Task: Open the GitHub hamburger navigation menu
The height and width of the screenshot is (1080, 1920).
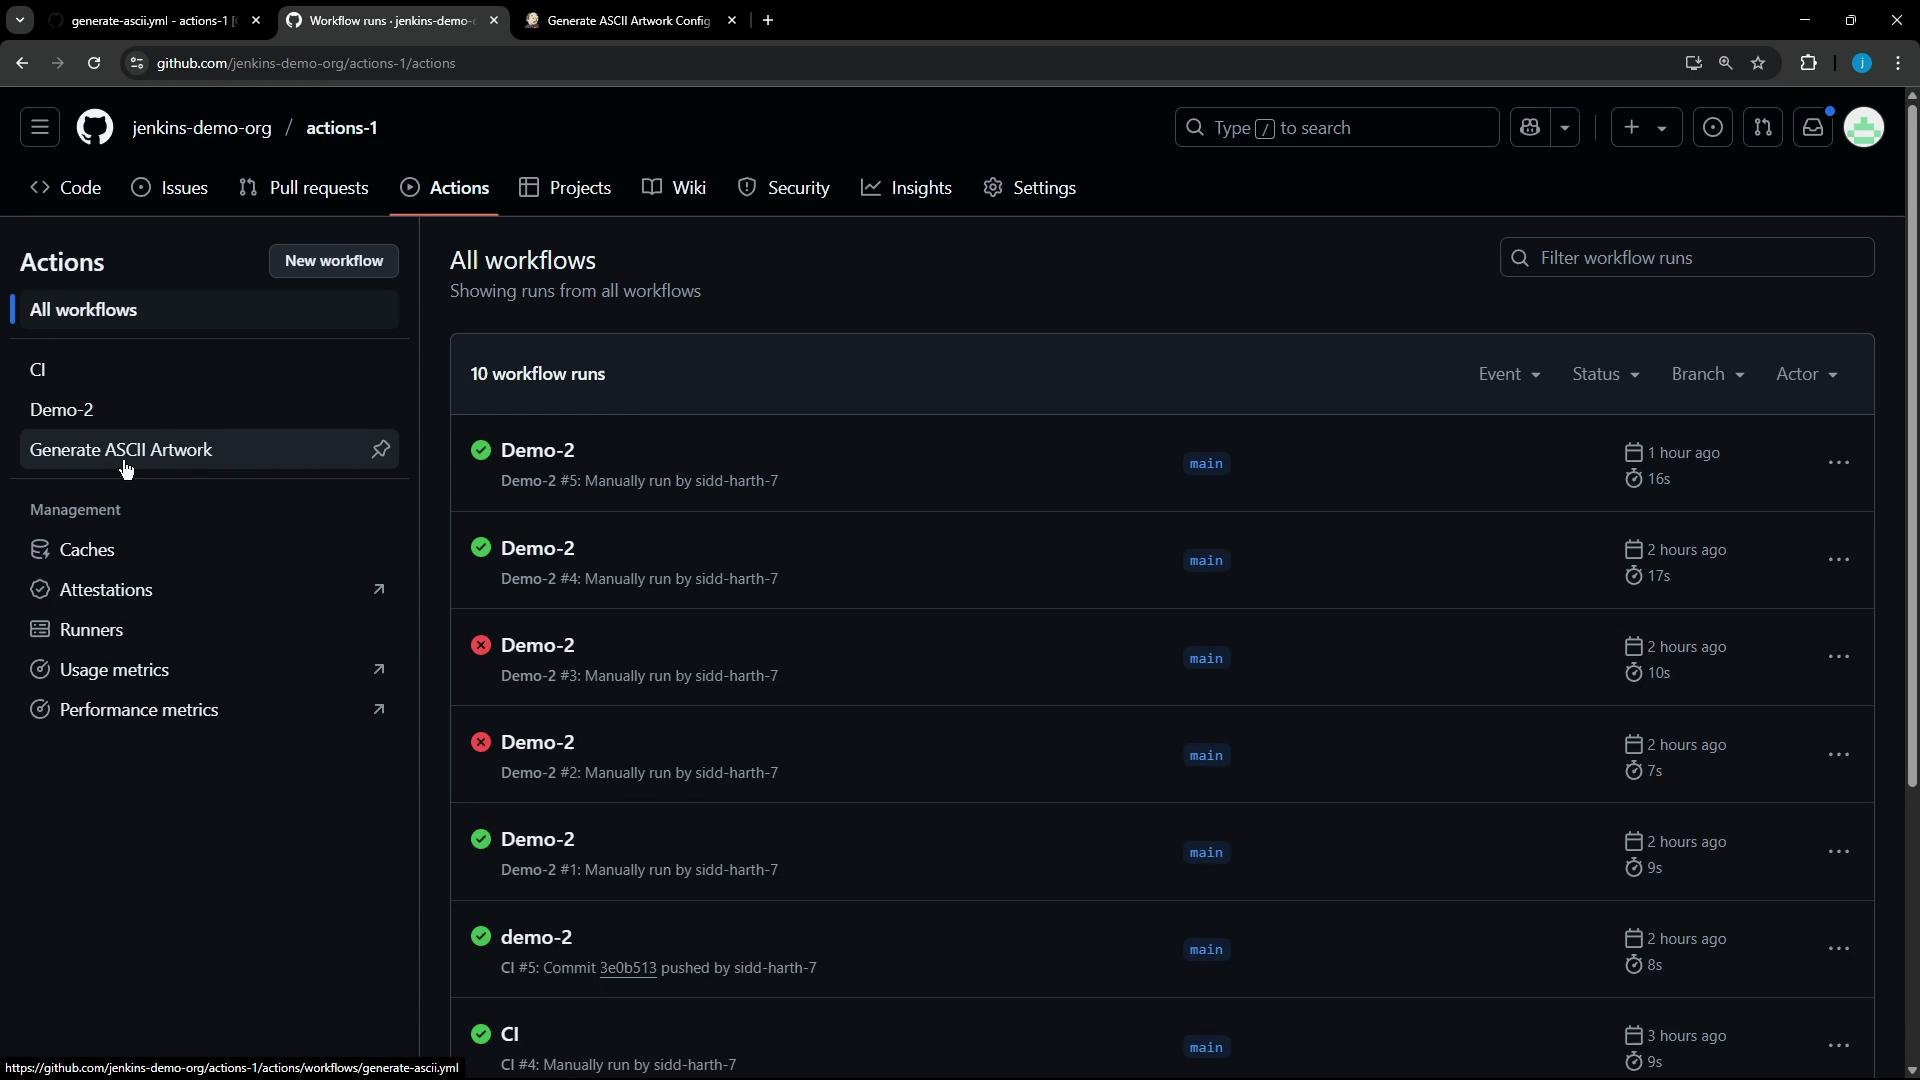Action: [40, 128]
